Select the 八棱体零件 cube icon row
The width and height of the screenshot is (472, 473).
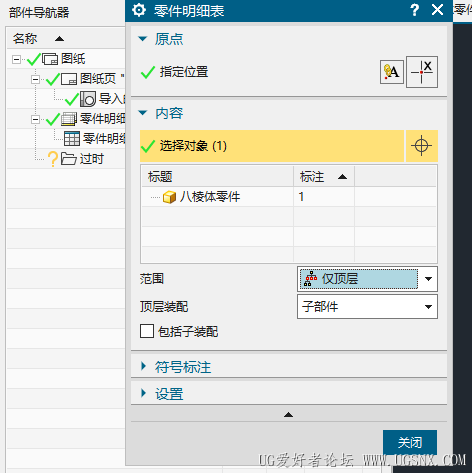click(289, 197)
